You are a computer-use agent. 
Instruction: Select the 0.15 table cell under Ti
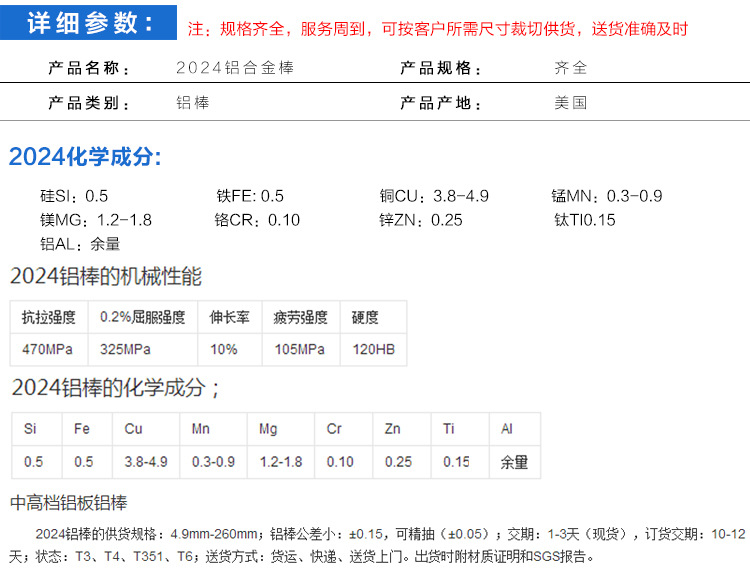tap(460, 462)
